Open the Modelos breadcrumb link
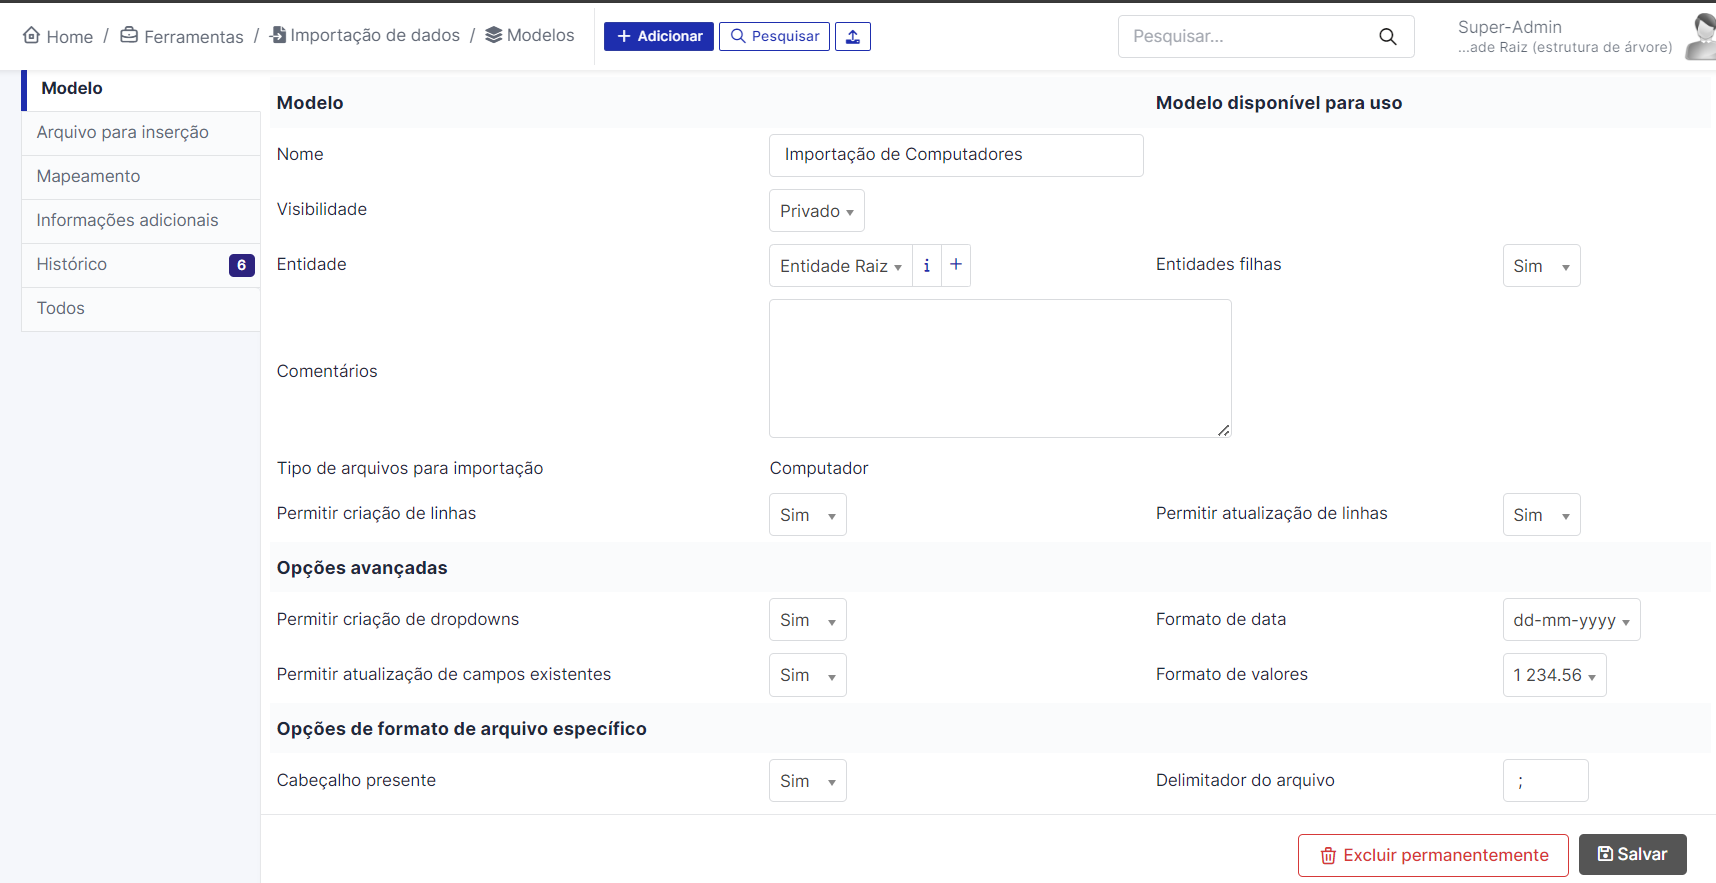The image size is (1716, 883). click(530, 35)
